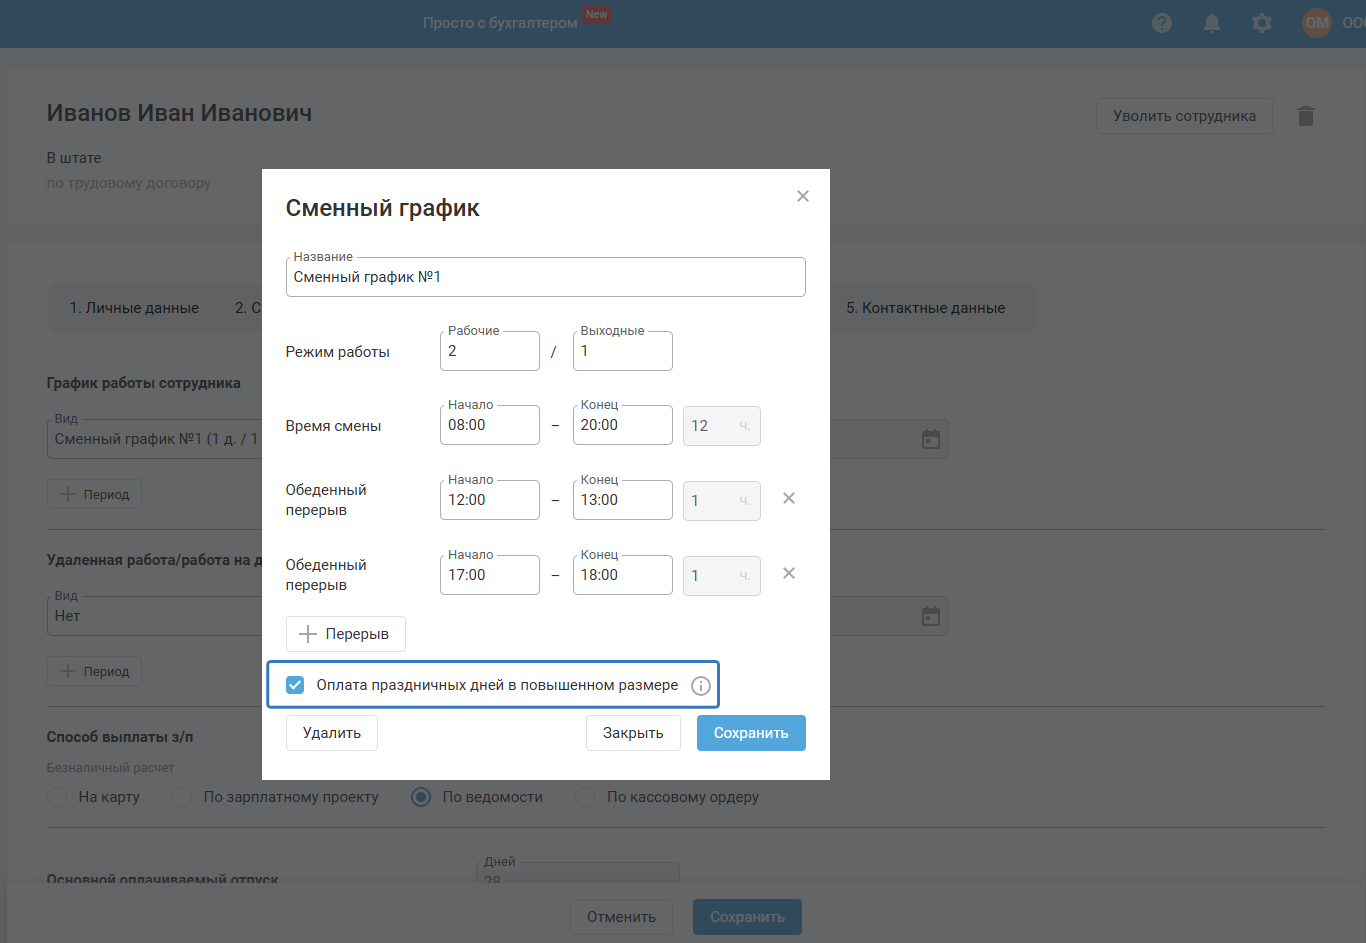Click the Время смены label
Viewport: 1366px width, 943px height.
[333, 426]
